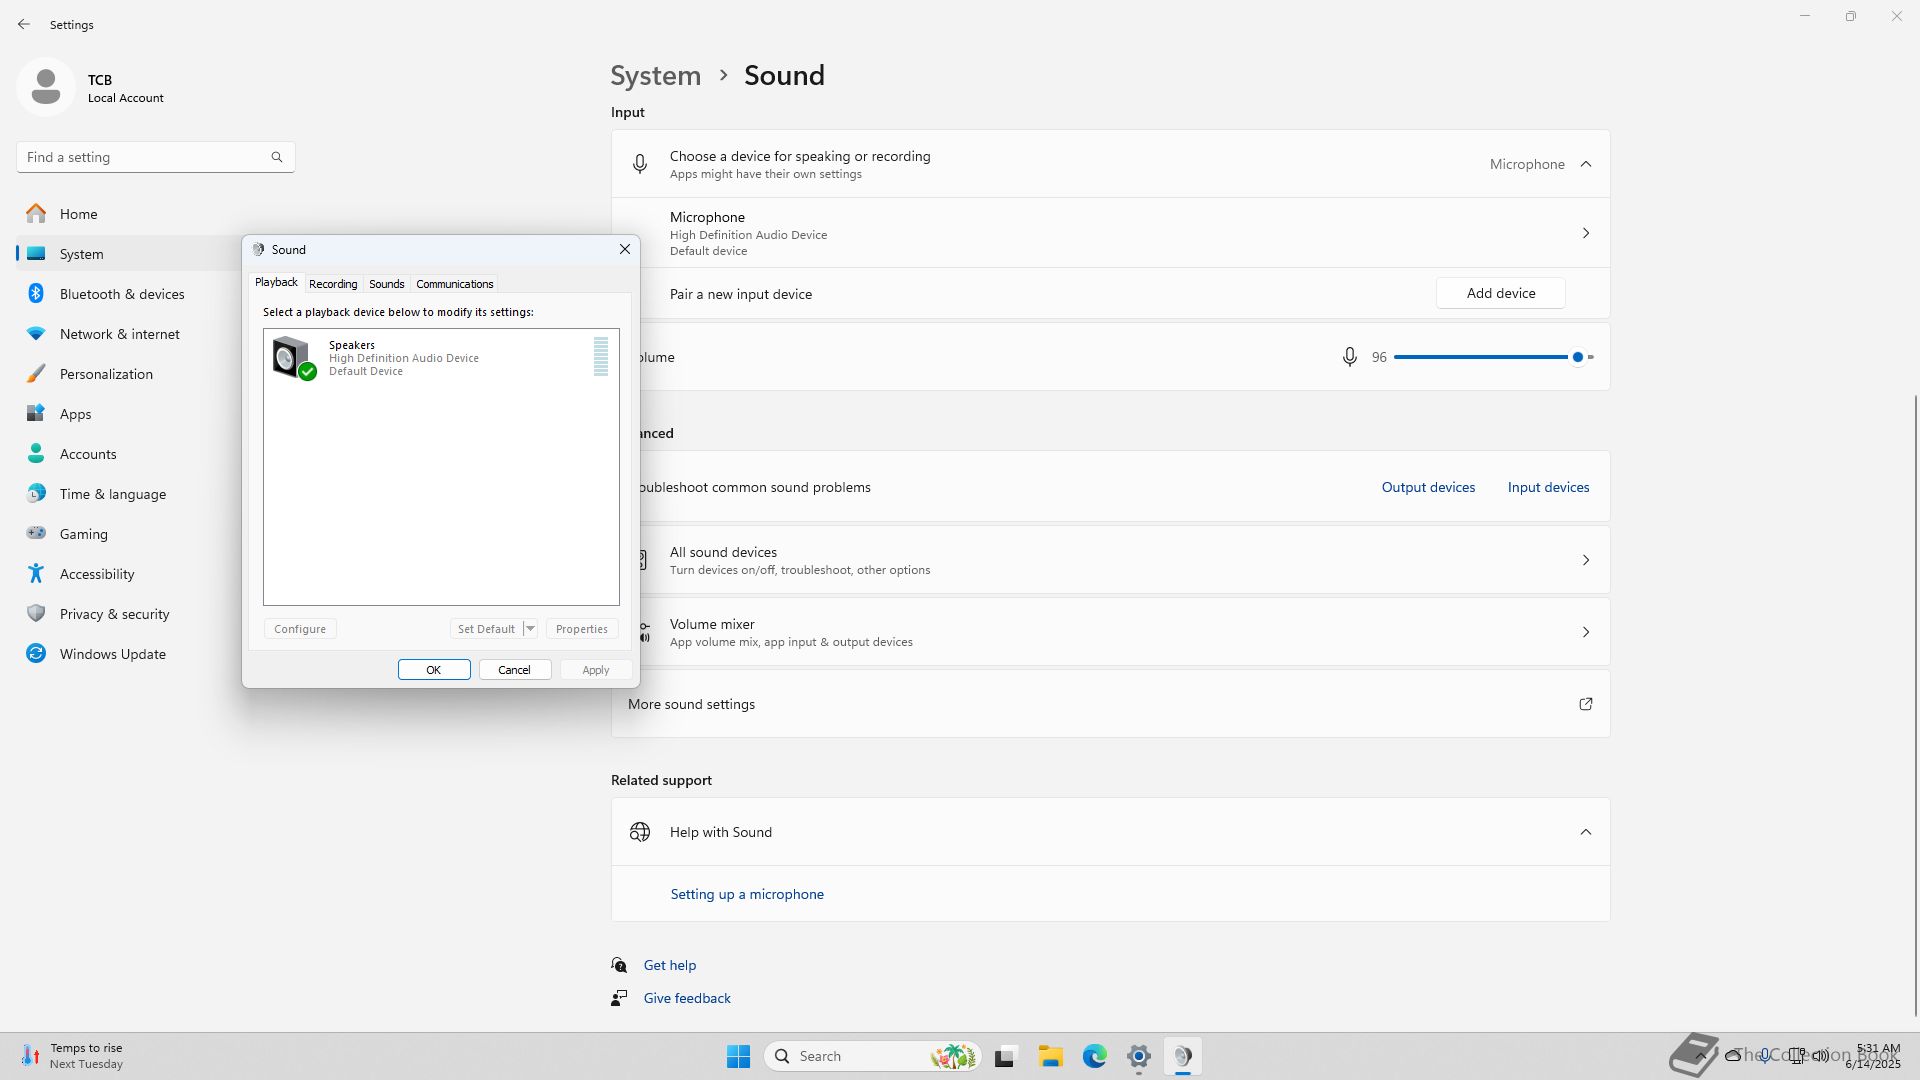Collapse the Microphone input device chooser
Image resolution: width=1920 pixels, height=1080 pixels.
(x=1585, y=164)
